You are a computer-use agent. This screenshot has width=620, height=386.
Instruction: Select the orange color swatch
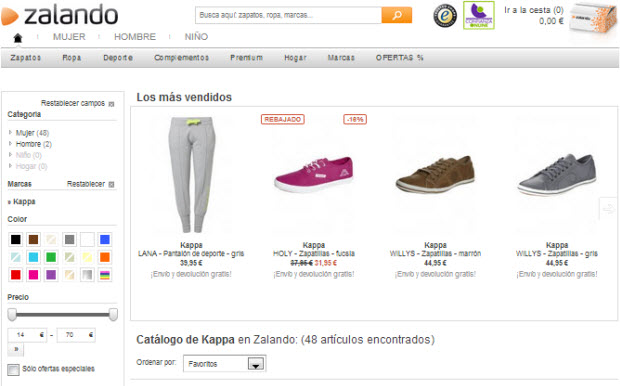tap(105, 257)
